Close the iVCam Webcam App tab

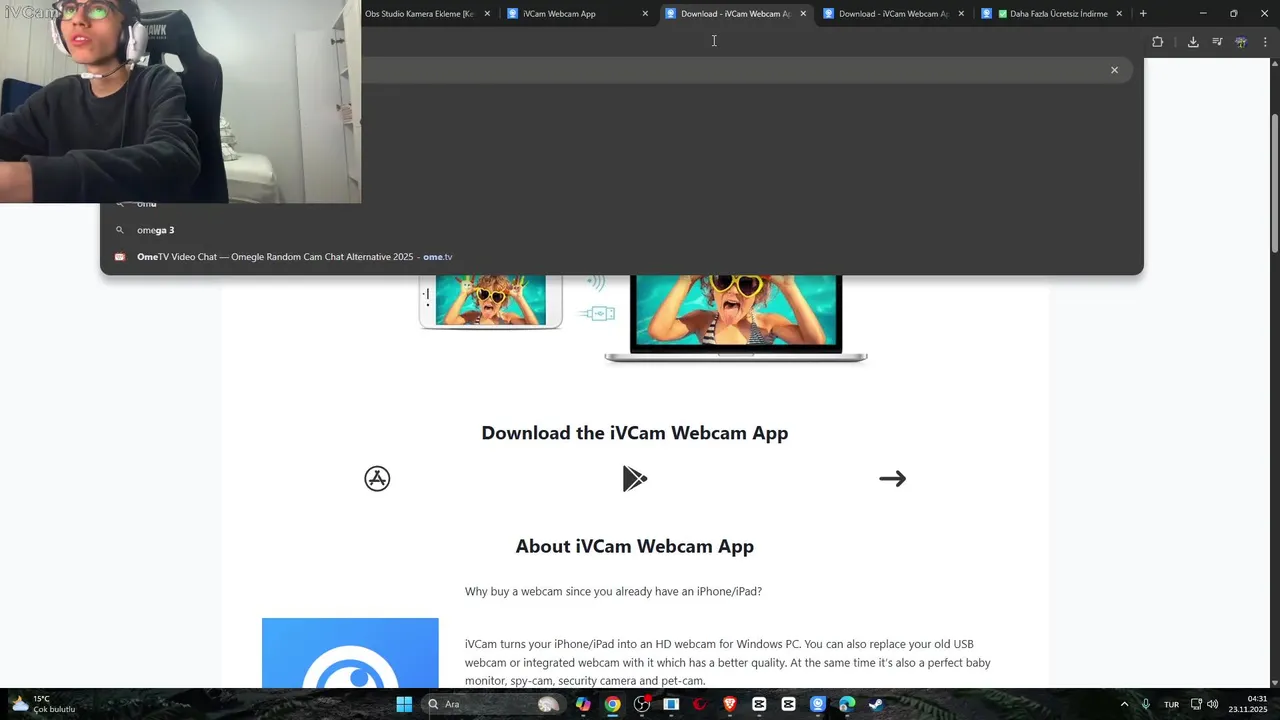coord(645,14)
